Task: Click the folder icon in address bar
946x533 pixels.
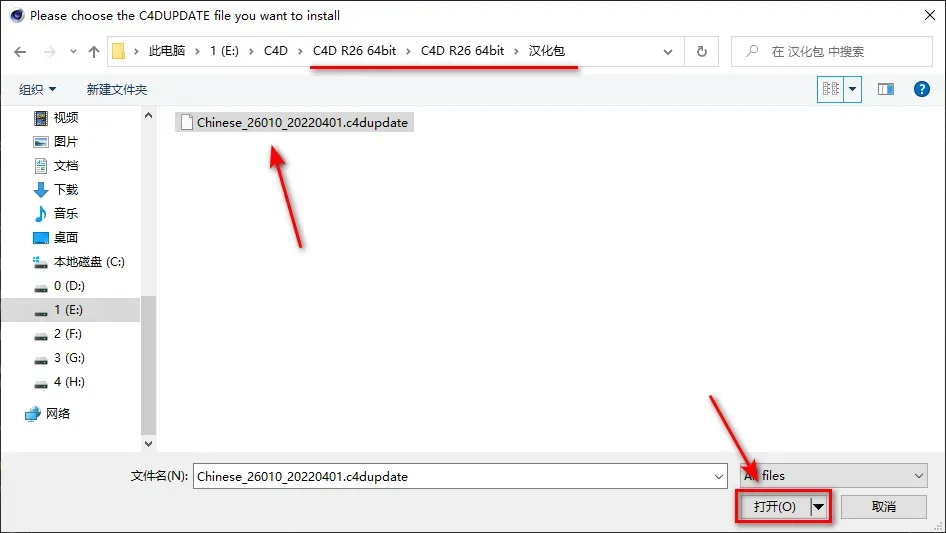Action: pyautogui.click(x=119, y=51)
